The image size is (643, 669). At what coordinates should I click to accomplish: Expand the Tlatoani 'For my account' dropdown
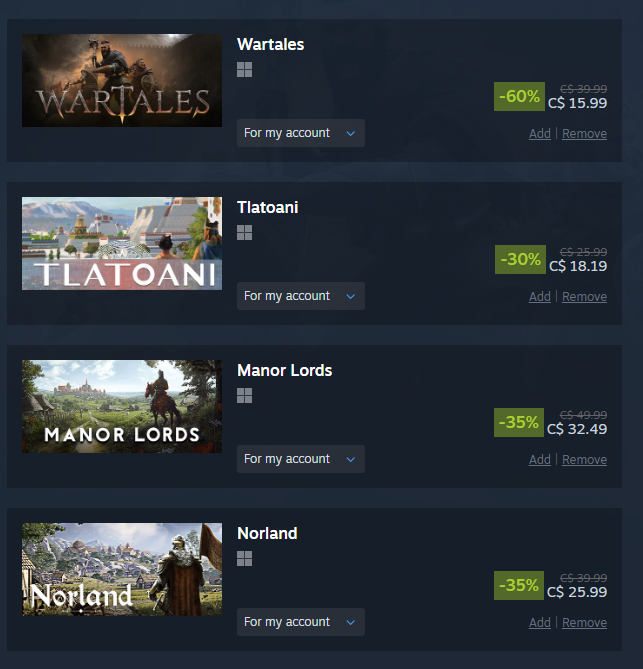tap(301, 296)
